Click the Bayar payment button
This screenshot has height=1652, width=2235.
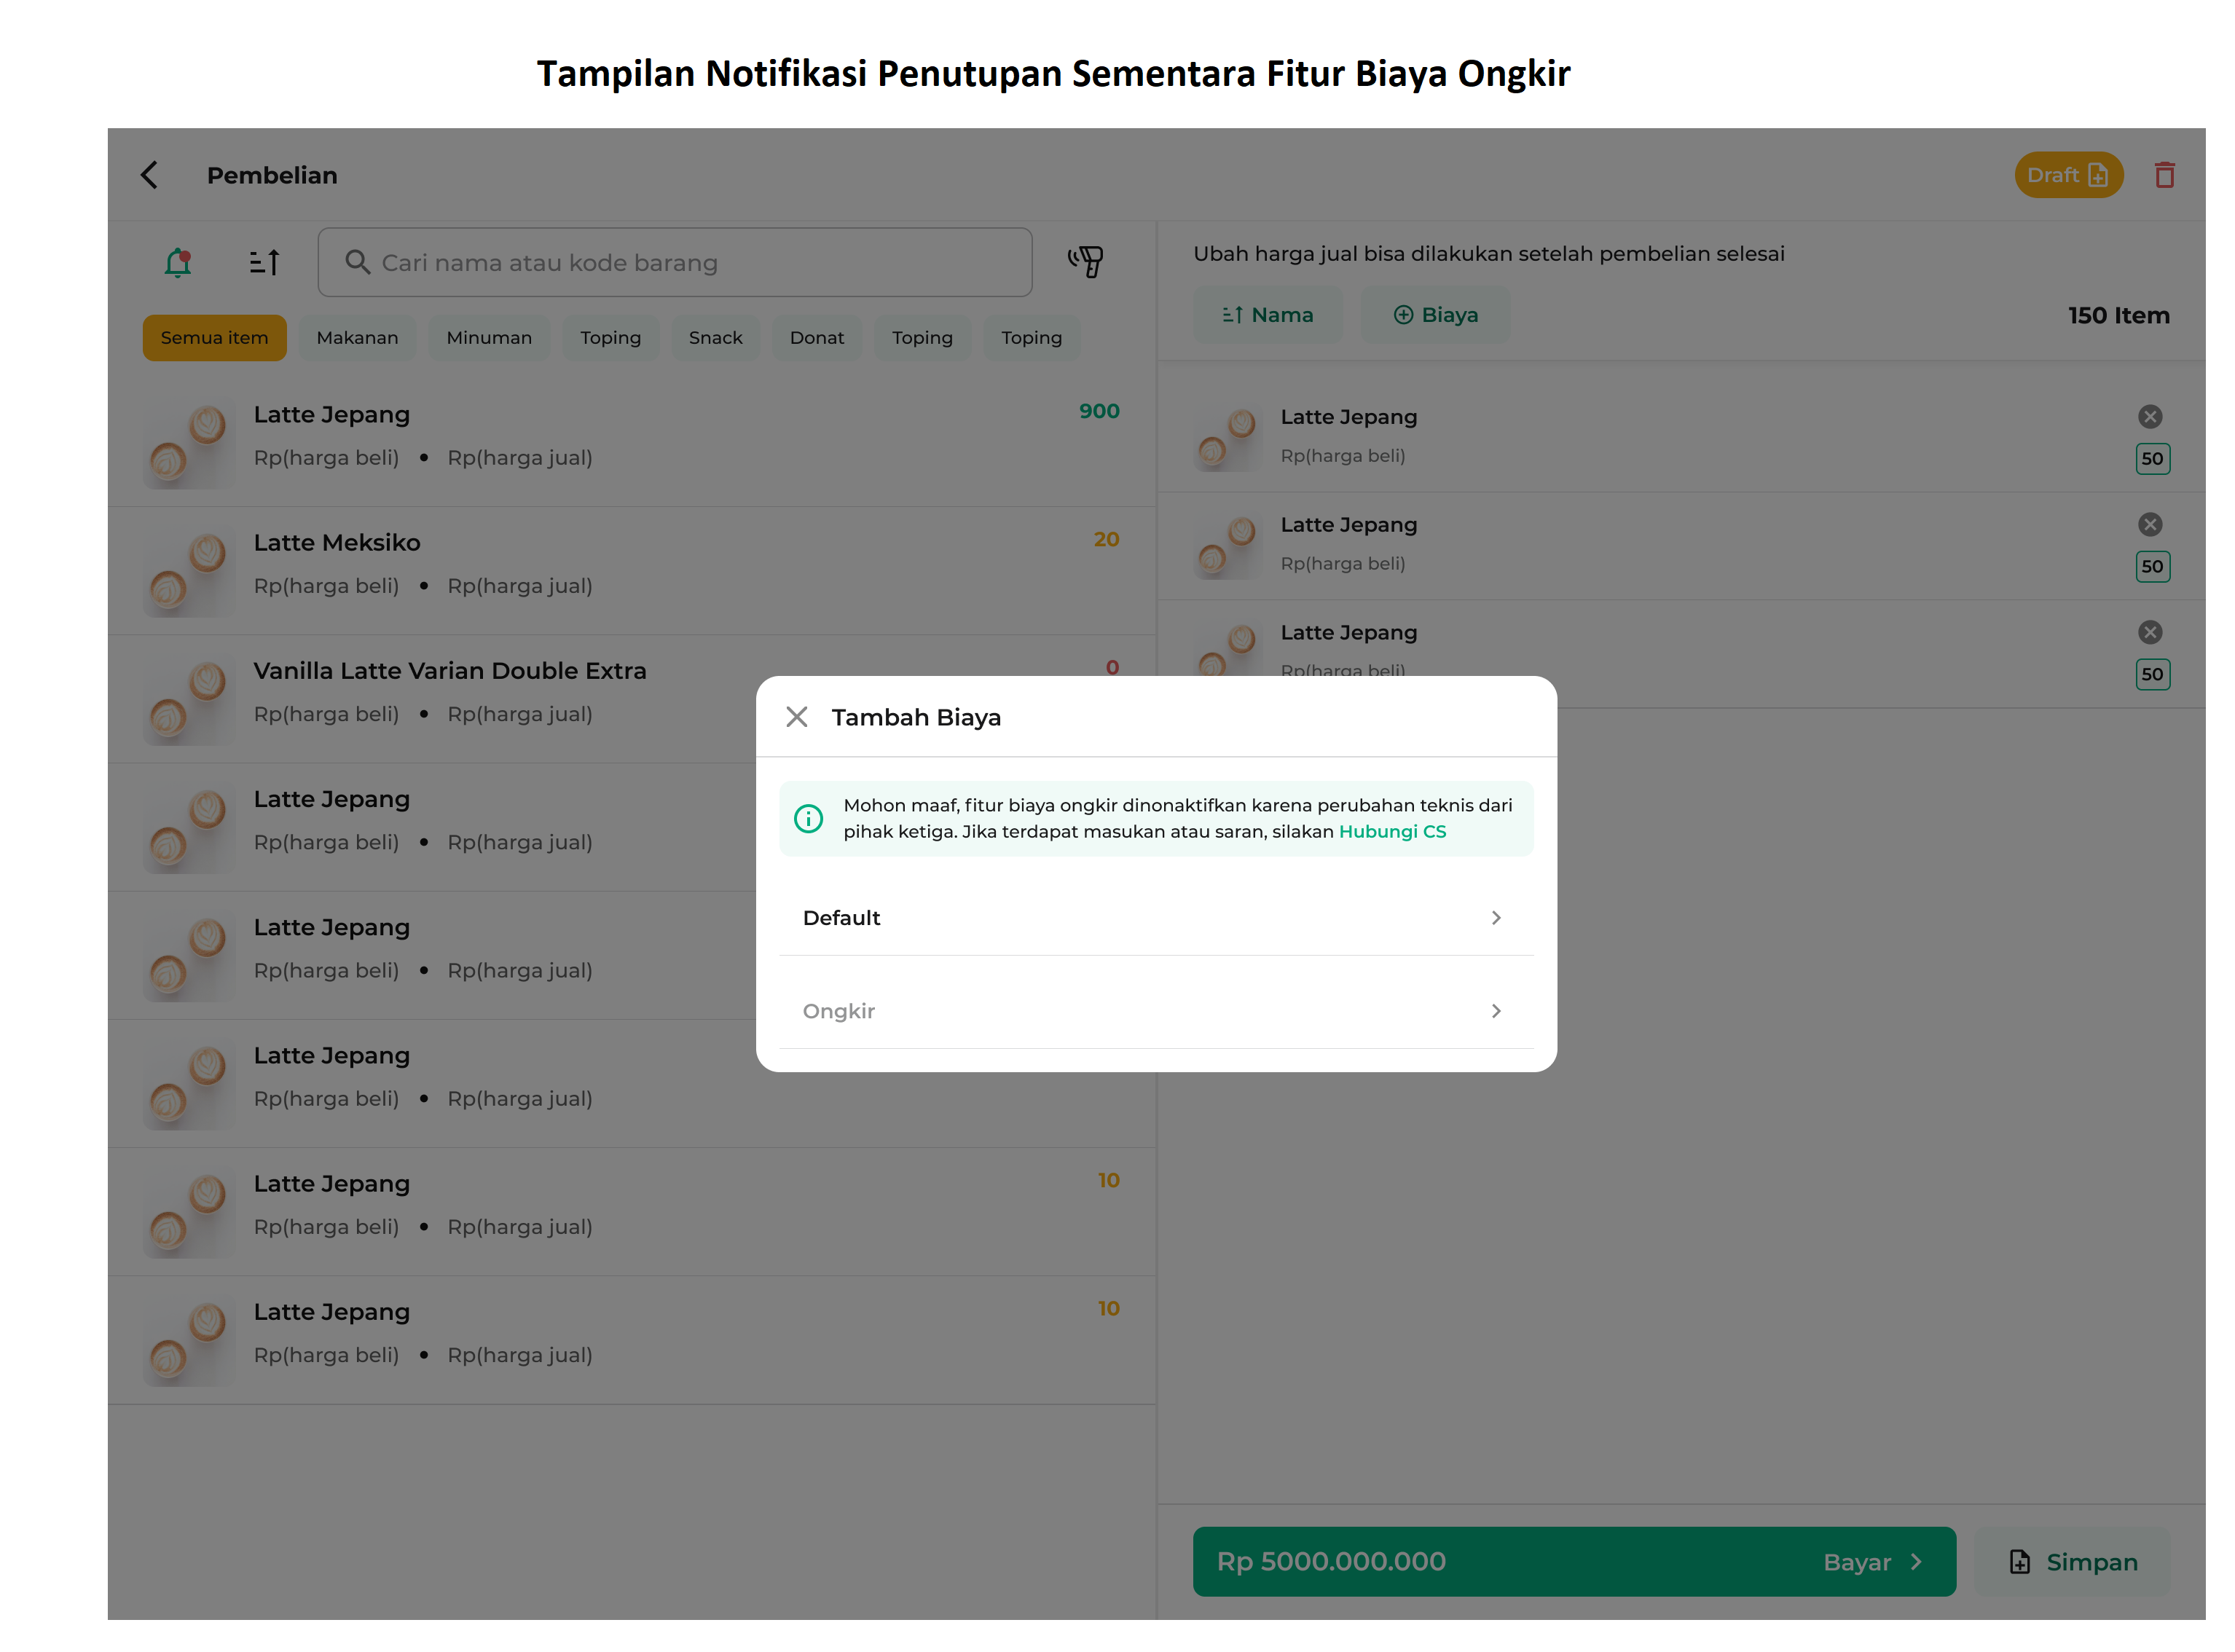click(x=1574, y=1561)
